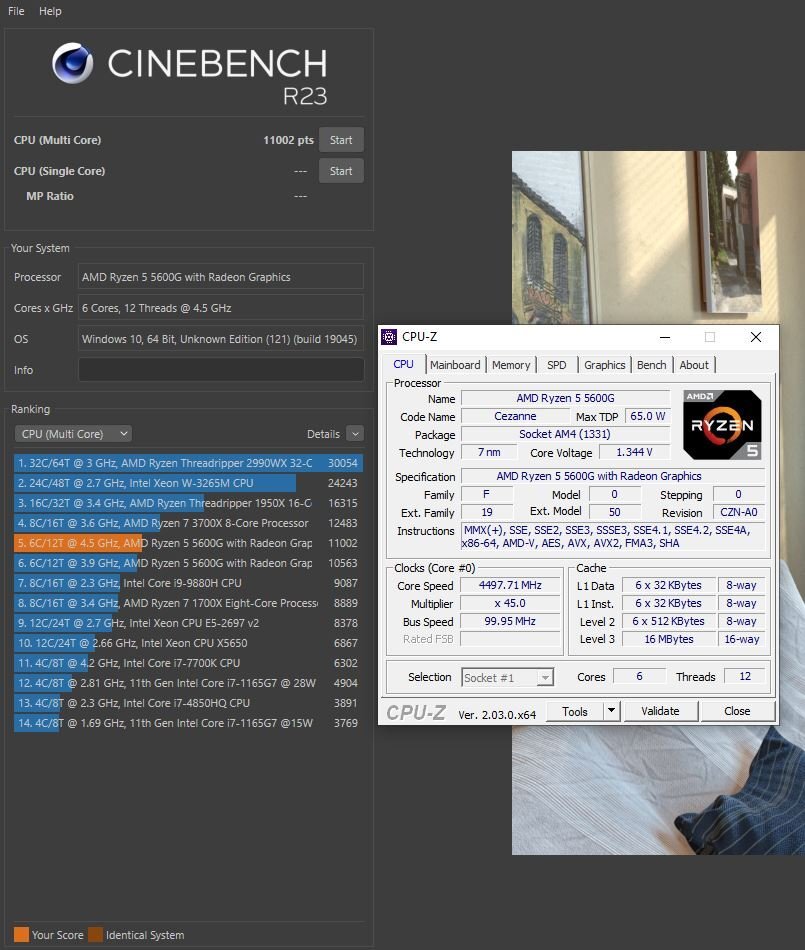Click the empty Info text field
This screenshot has width=805, height=950.
[x=221, y=370]
